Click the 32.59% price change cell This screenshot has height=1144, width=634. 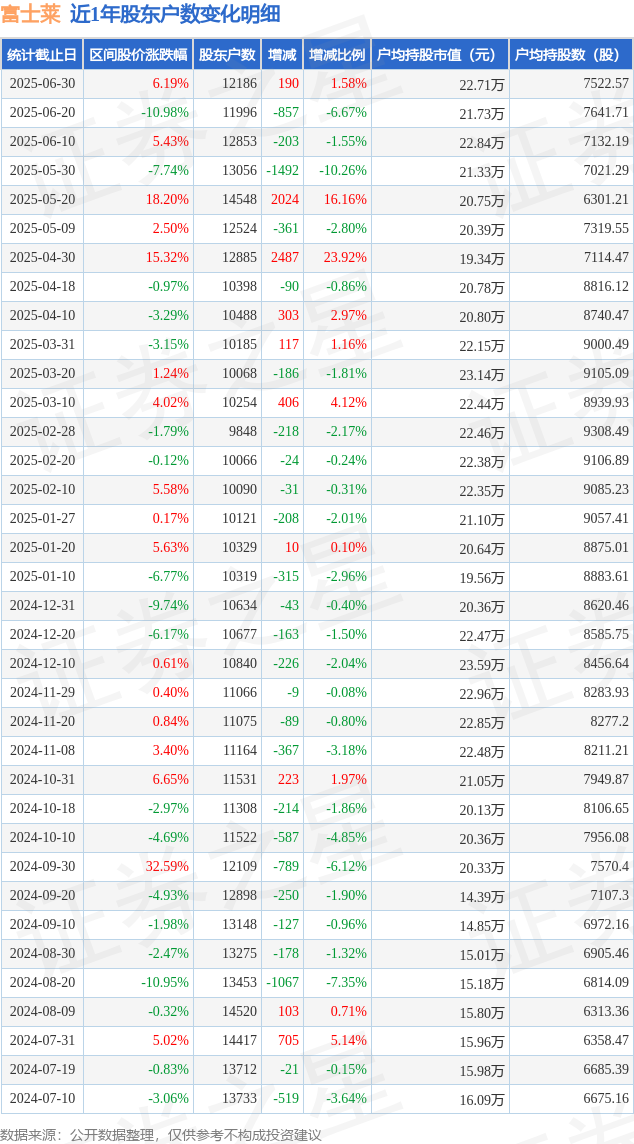tap(138, 866)
